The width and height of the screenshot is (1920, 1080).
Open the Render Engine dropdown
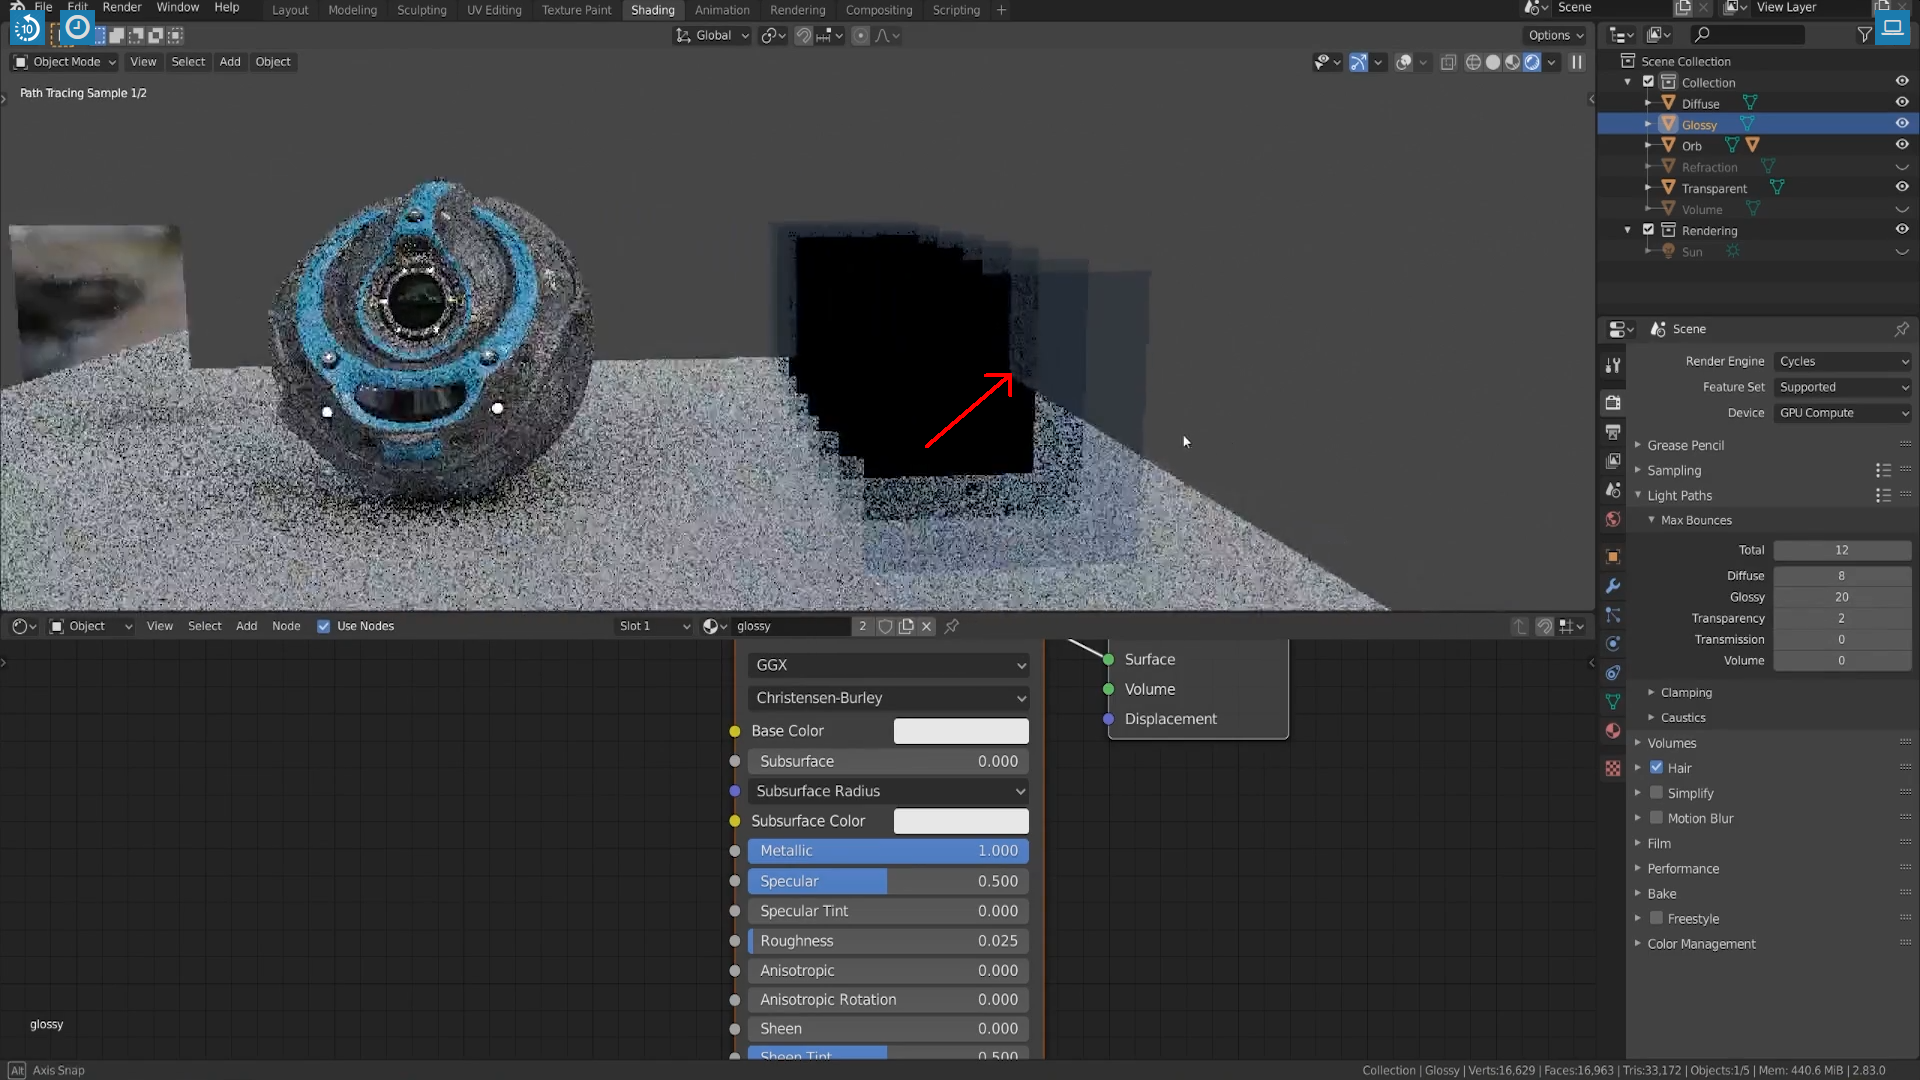(1843, 361)
